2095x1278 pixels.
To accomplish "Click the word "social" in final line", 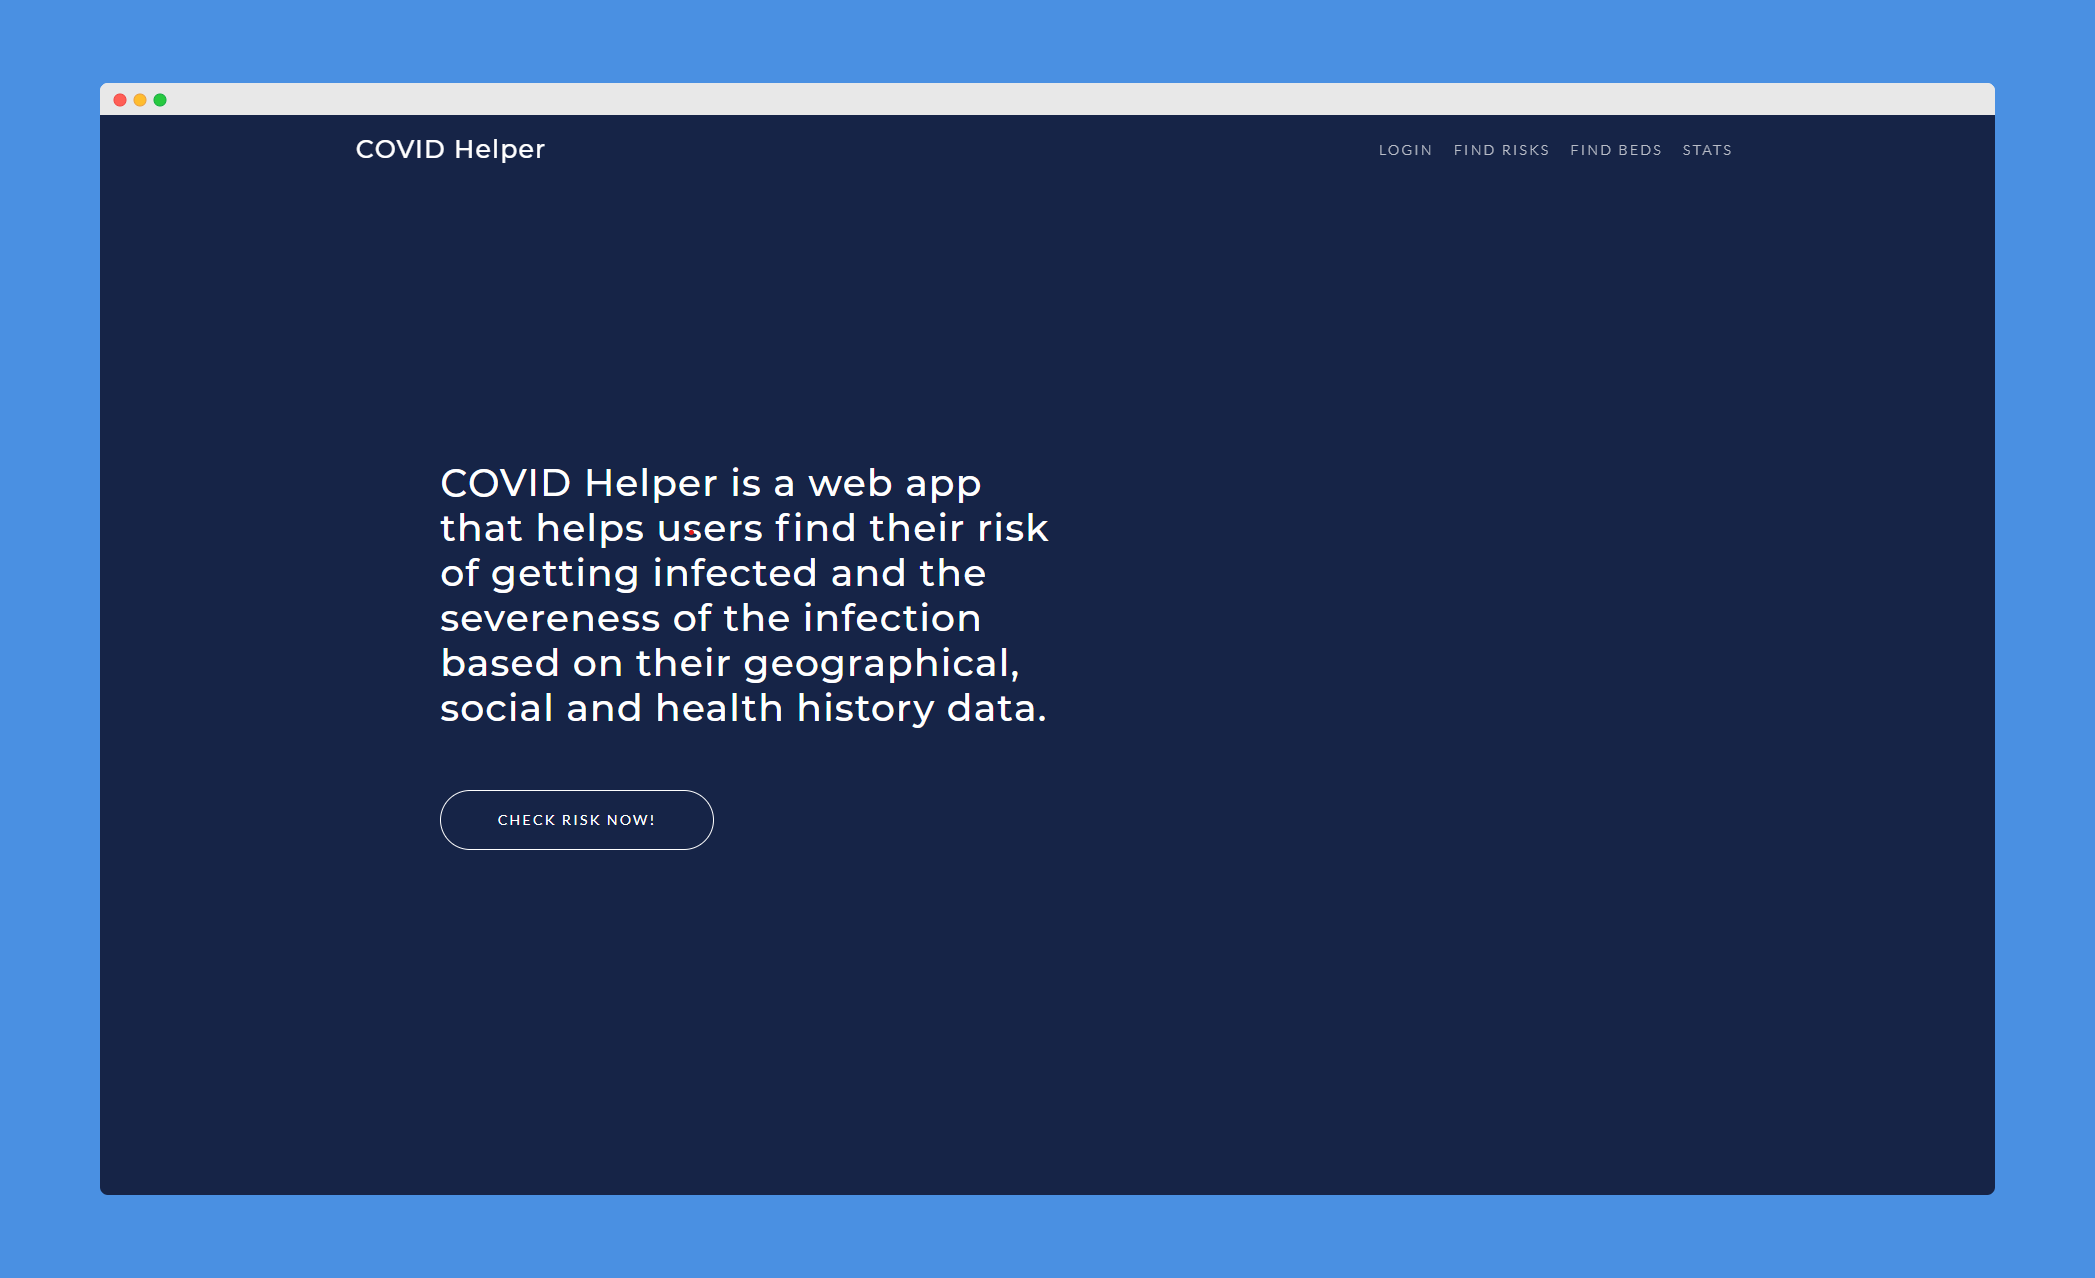I will pyautogui.click(x=496, y=709).
